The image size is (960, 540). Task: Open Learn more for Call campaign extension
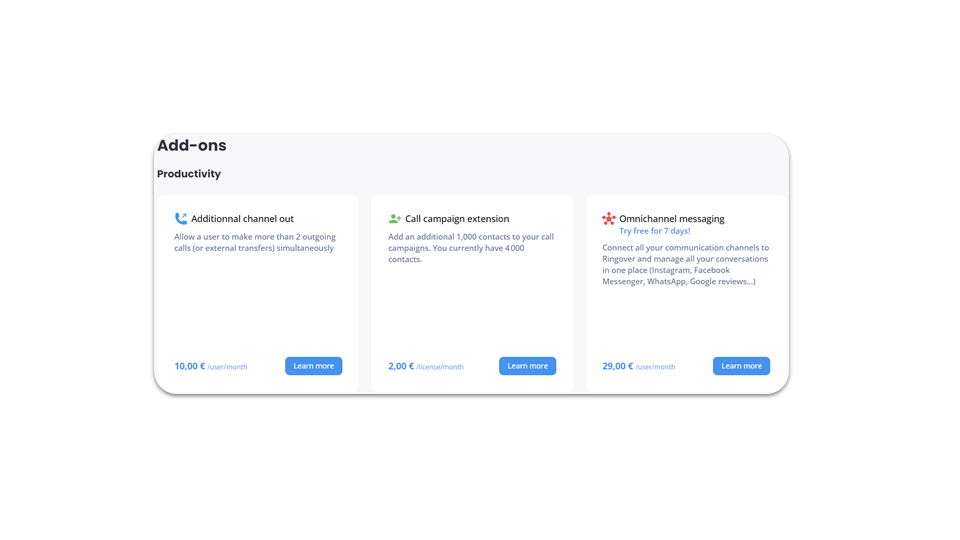click(x=528, y=366)
